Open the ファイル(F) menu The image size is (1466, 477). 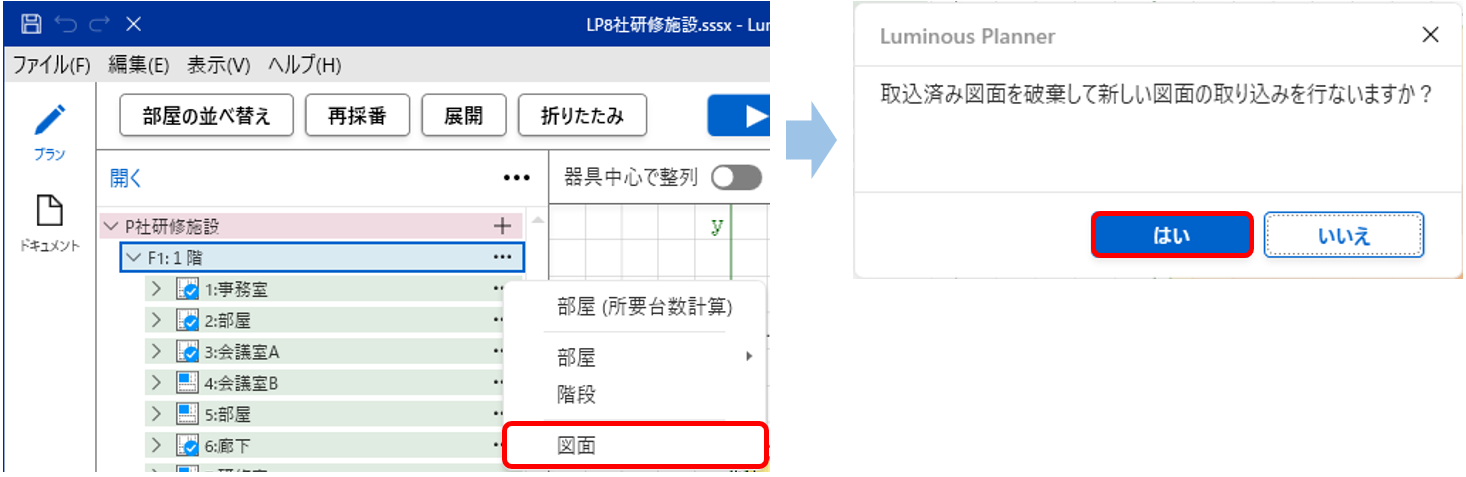click(51, 66)
